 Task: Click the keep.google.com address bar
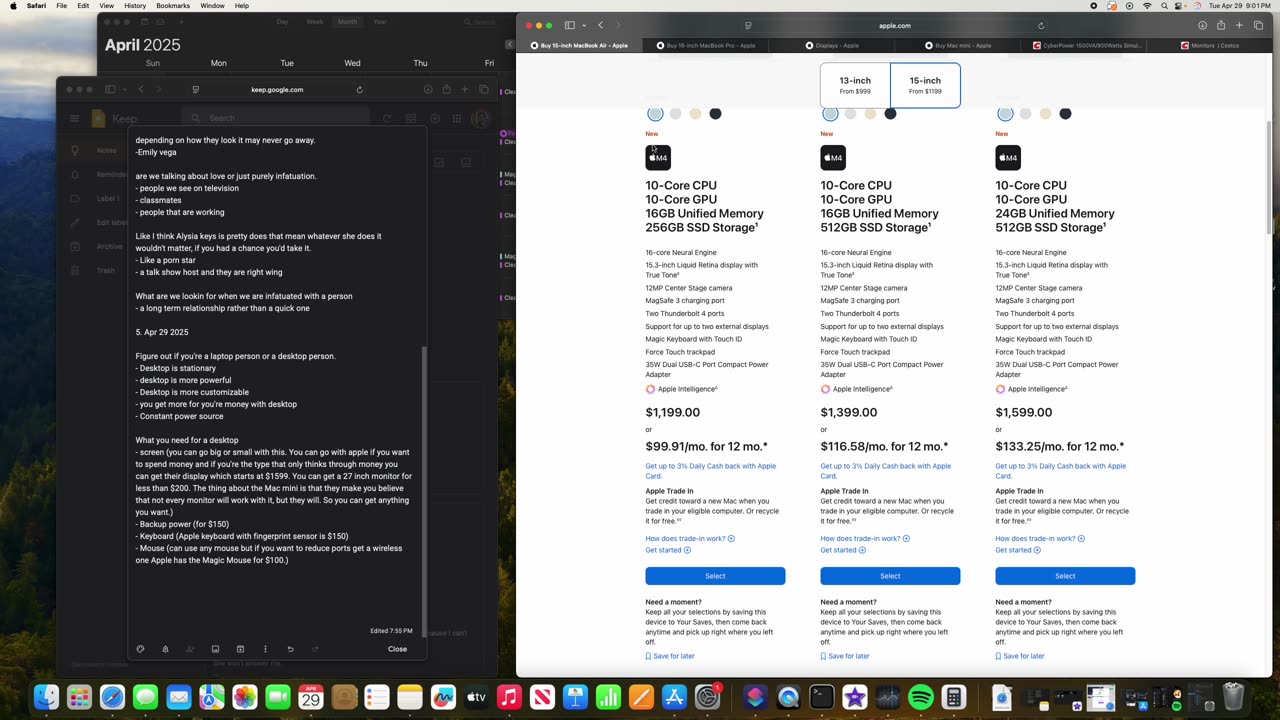coord(277,89)
